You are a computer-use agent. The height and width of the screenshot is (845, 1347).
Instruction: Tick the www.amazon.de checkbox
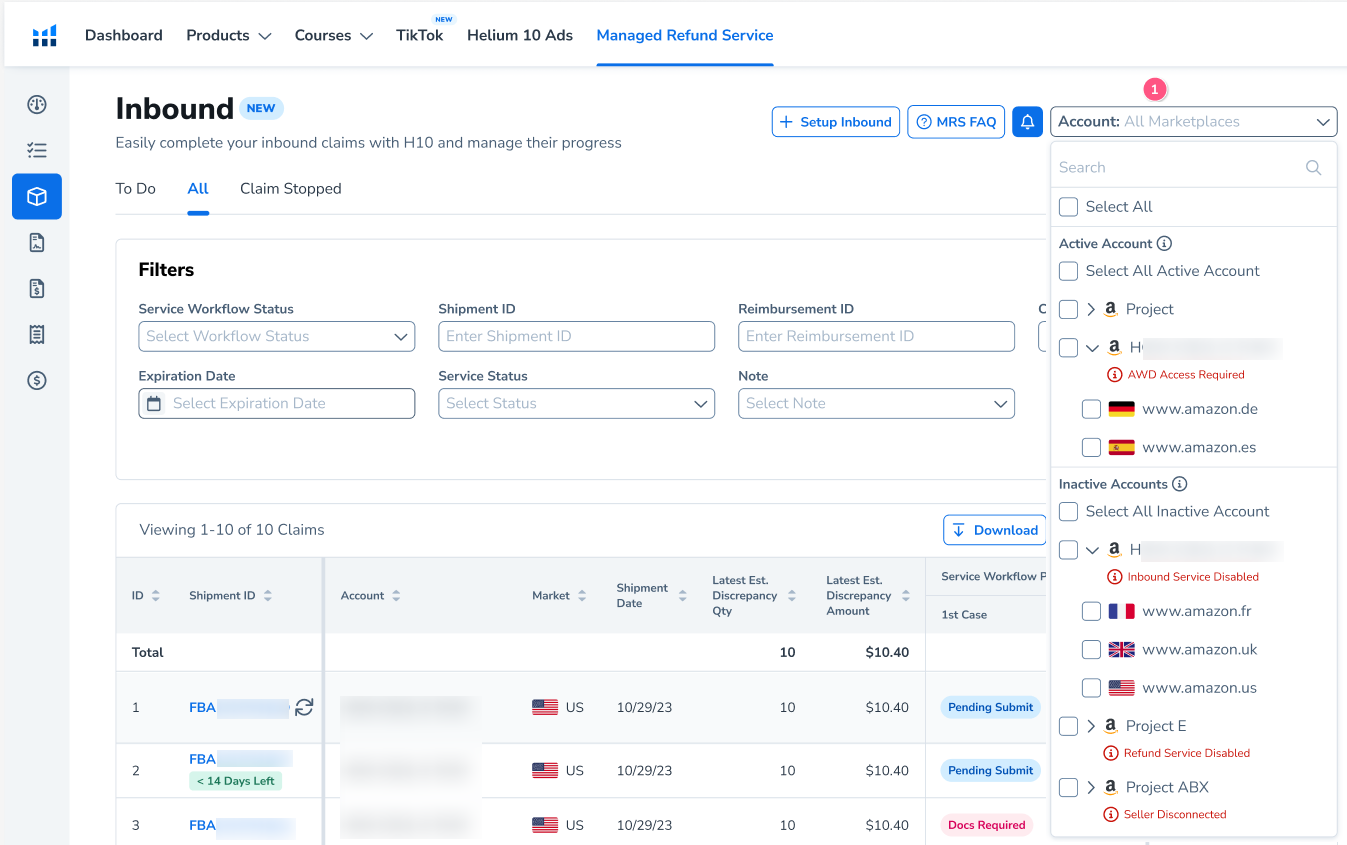[x=1091, y=410]
